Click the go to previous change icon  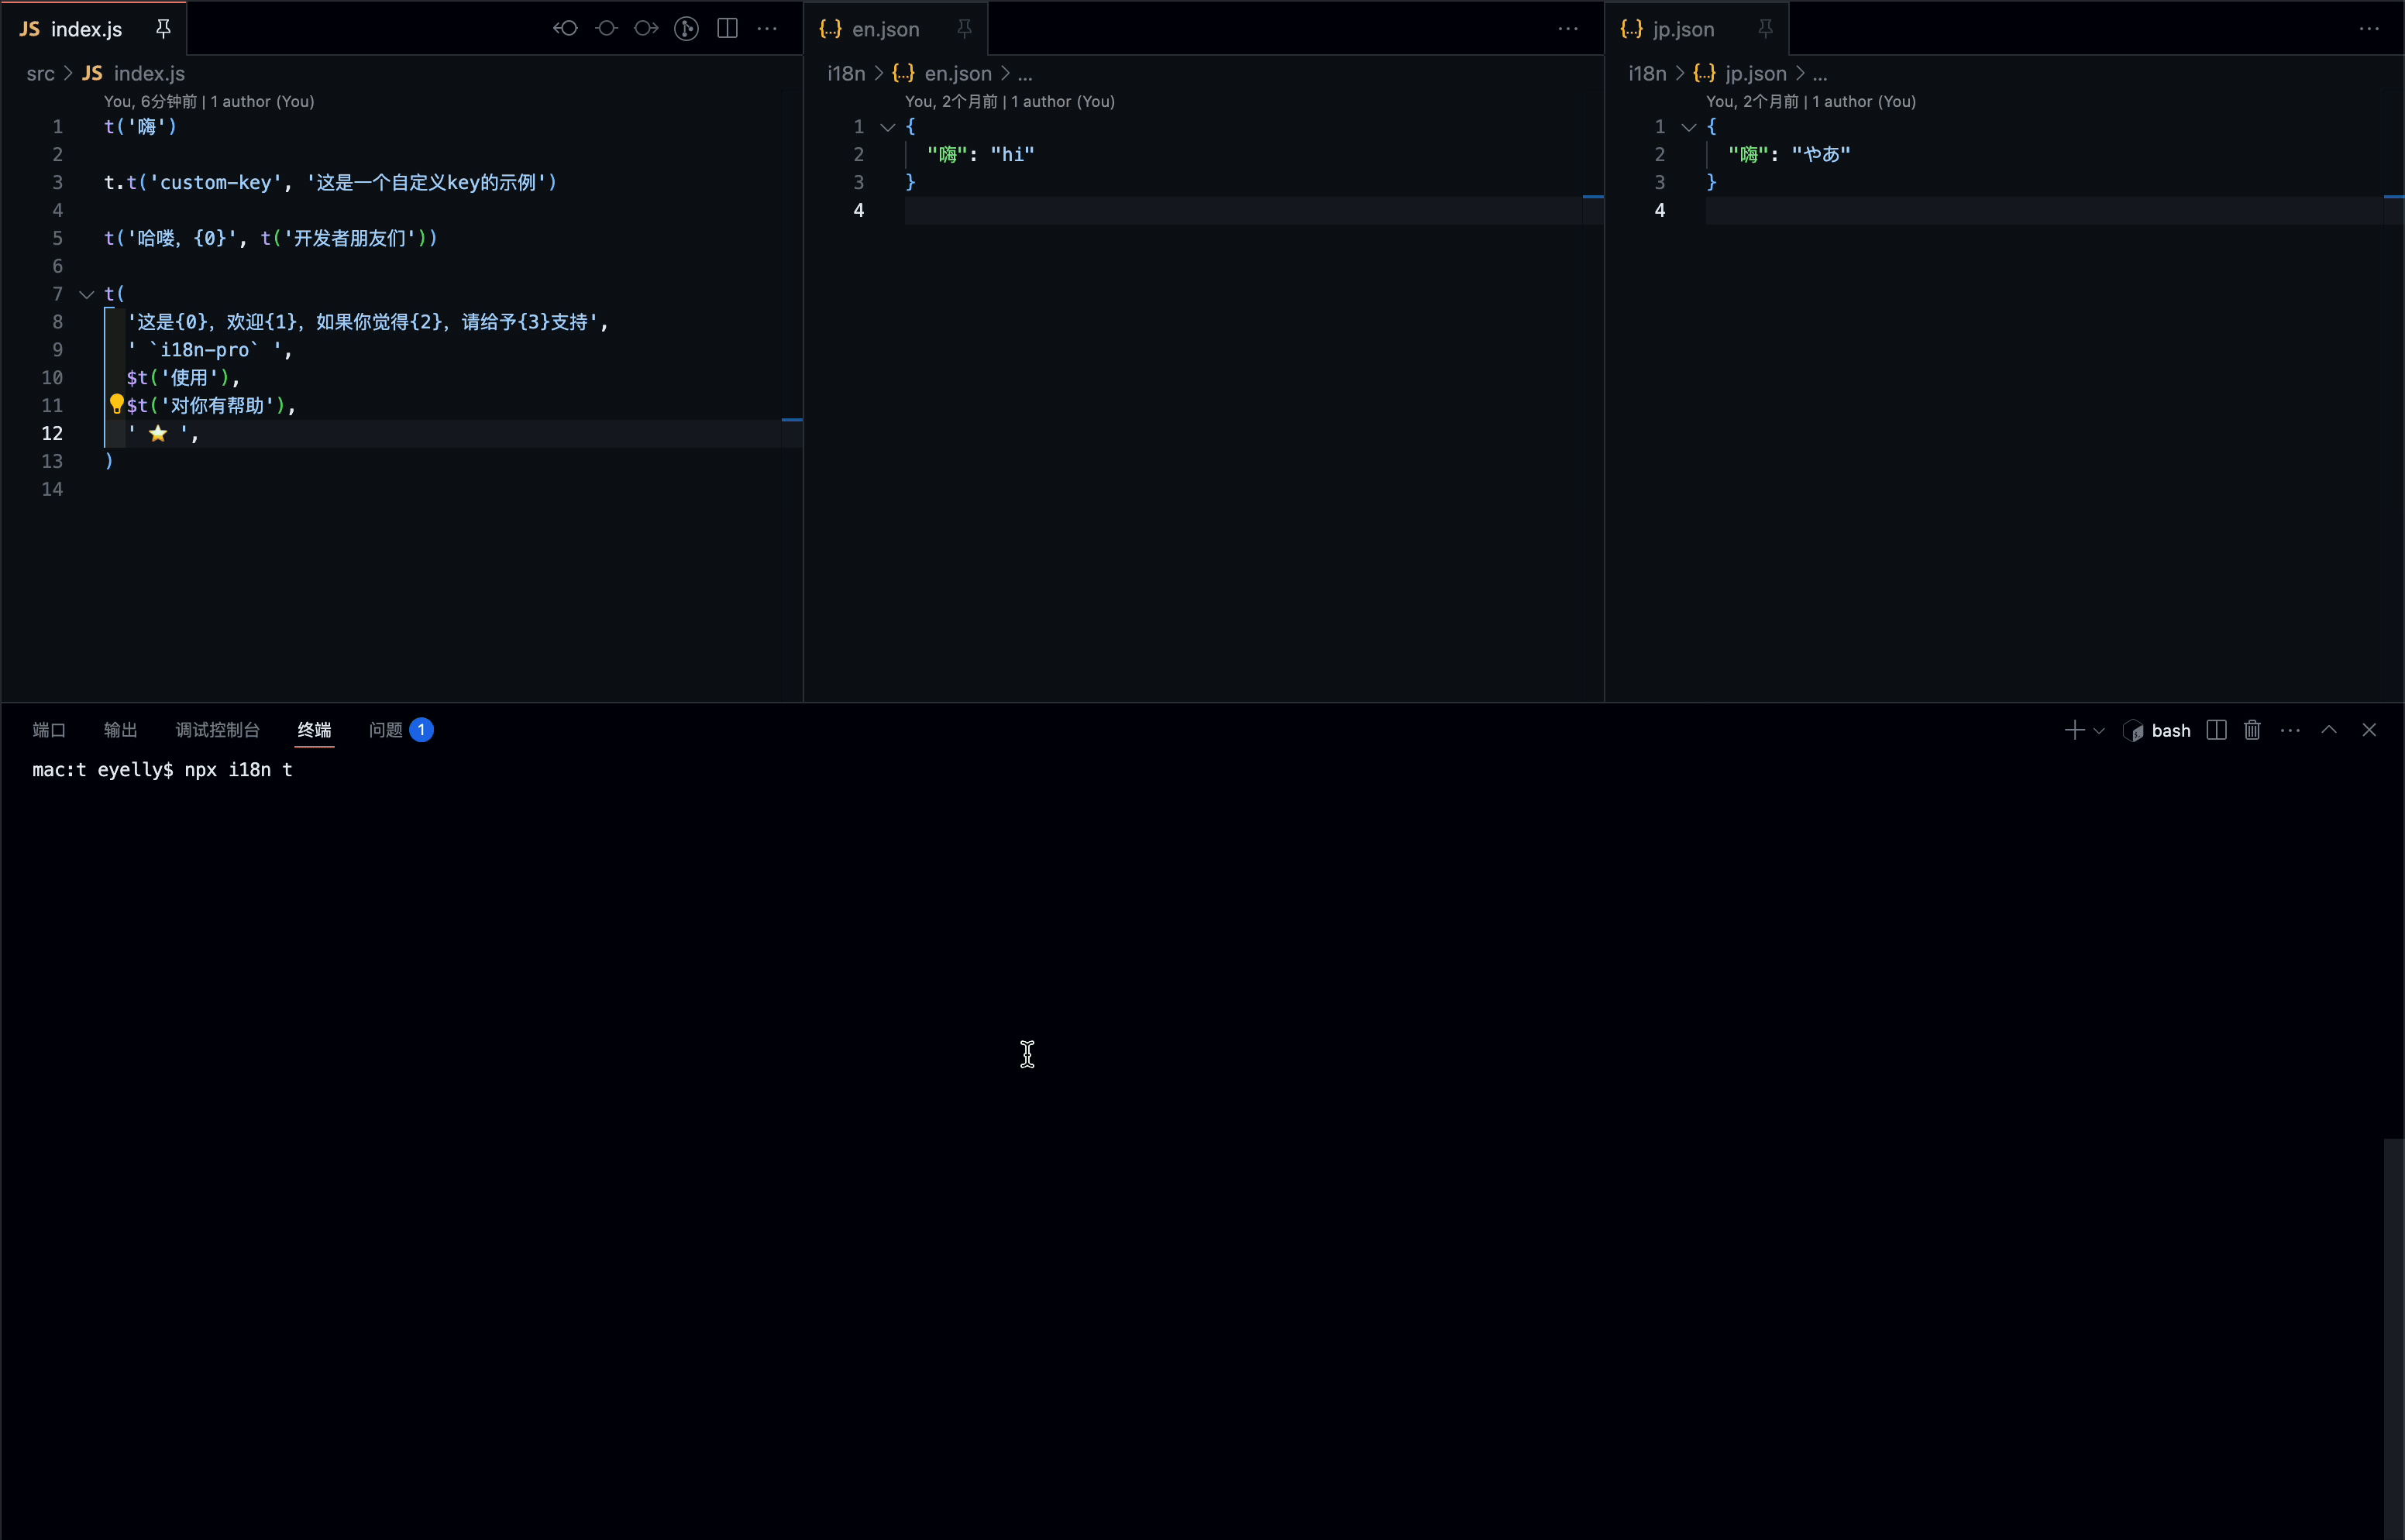point(566,28)
